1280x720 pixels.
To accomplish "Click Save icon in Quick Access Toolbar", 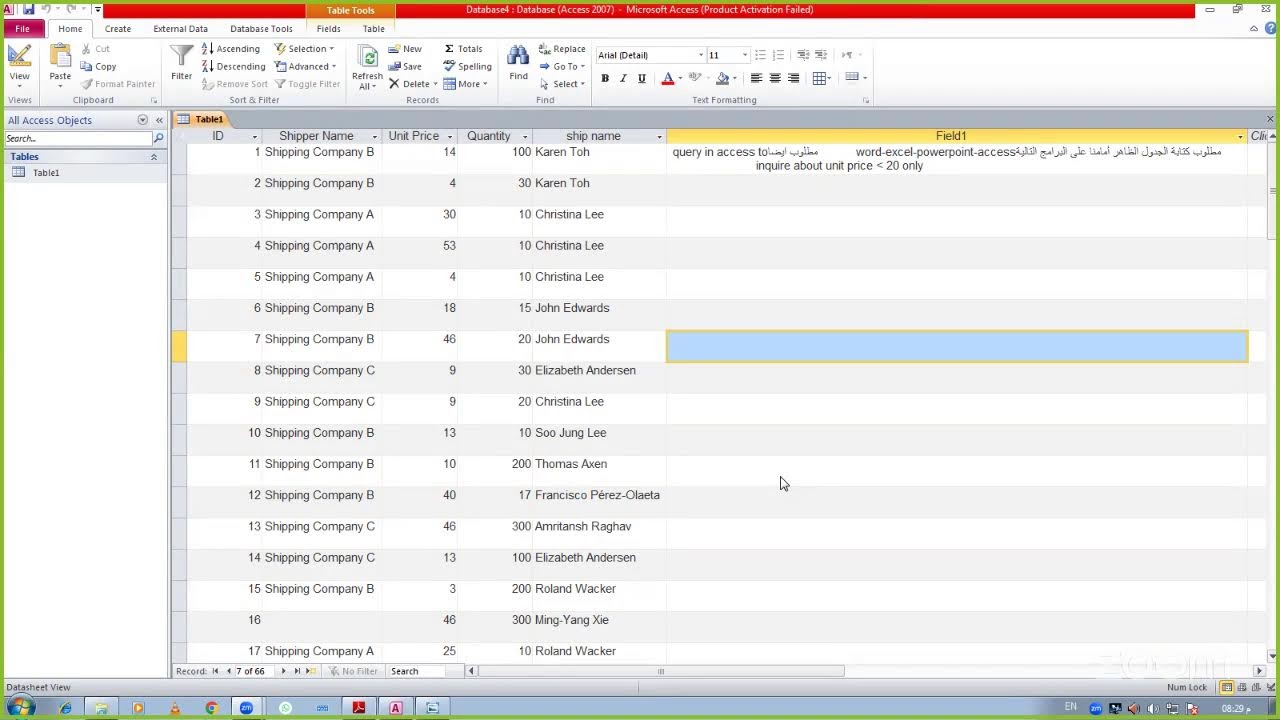I will pos(28,9).
